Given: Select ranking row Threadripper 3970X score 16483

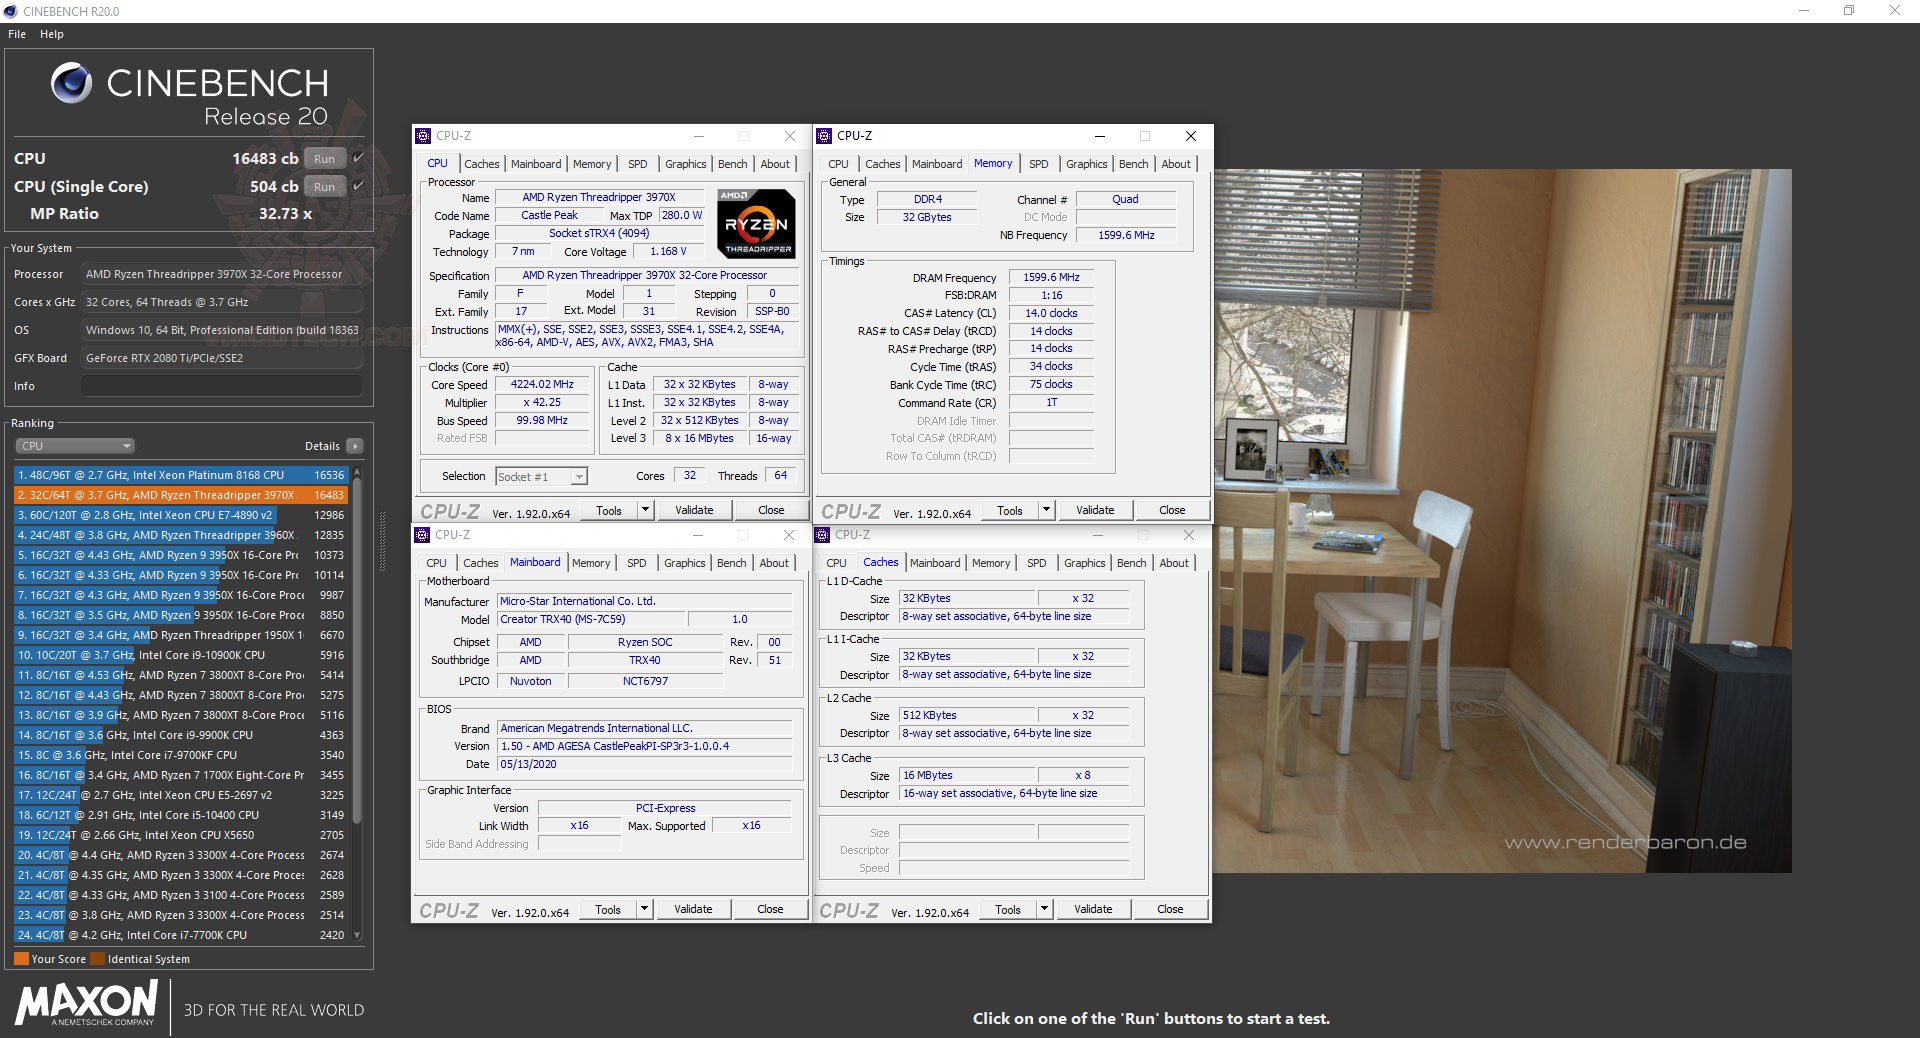Looking at the screenshot, I should click(181, 495).
